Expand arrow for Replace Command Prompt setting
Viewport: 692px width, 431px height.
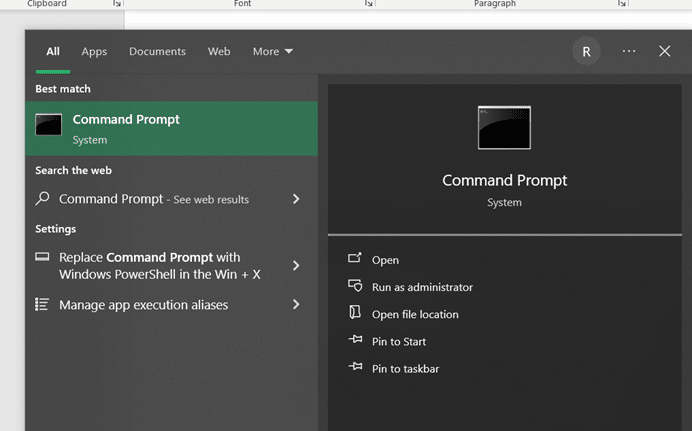click(296, 266)
